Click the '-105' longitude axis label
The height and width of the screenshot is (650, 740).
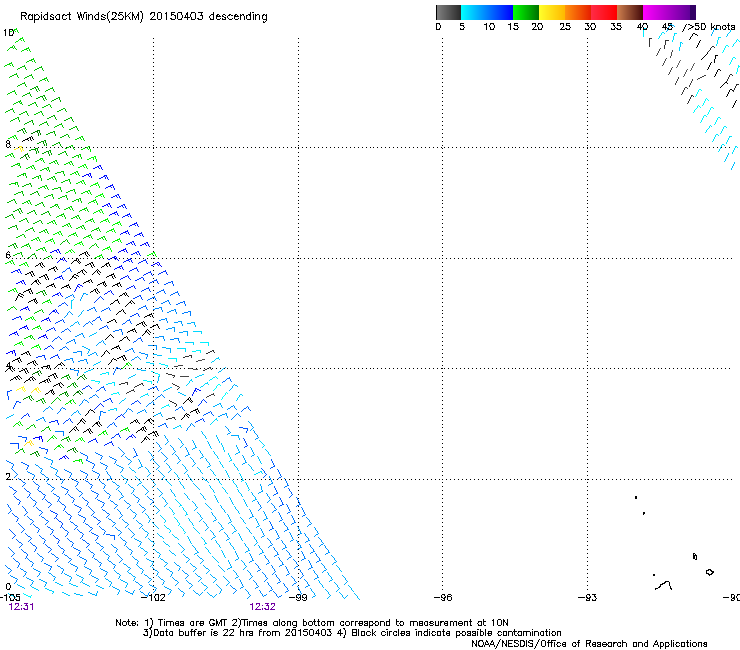pyautogui.click(x=10, y=597)
